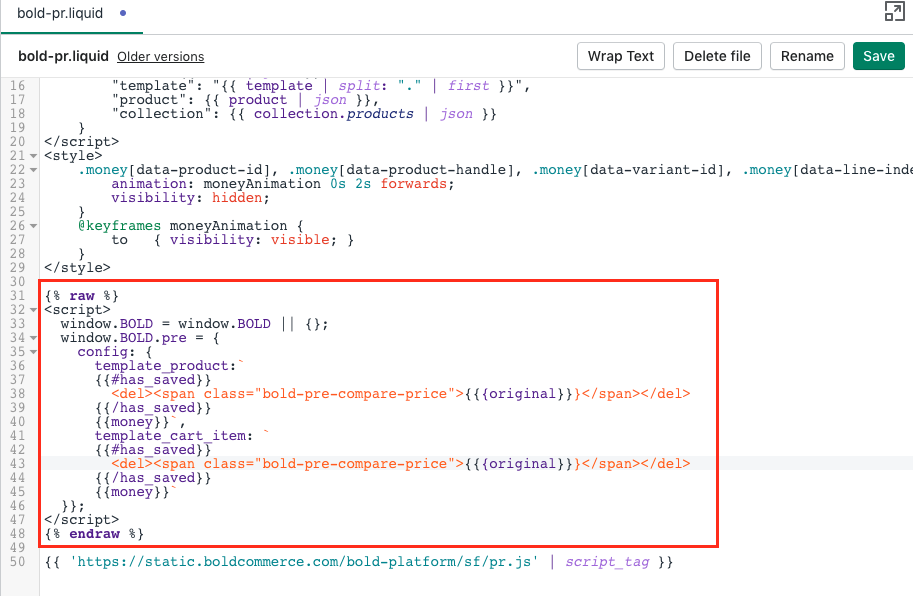Viewport: 913px width, 596px height.
Task: Click line number 50 in the gutter
Action: 19,562
